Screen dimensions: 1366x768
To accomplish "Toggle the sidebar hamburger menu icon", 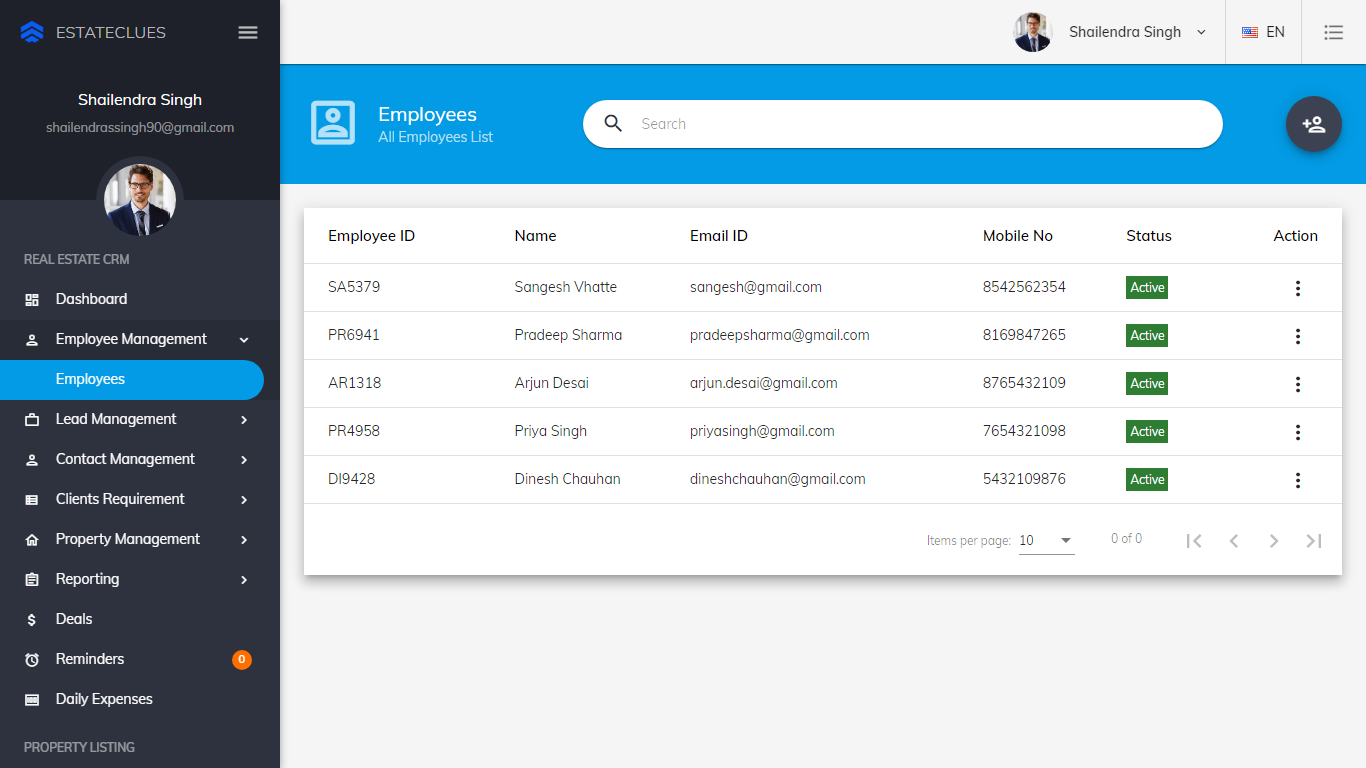I will (x=248, y=32).
